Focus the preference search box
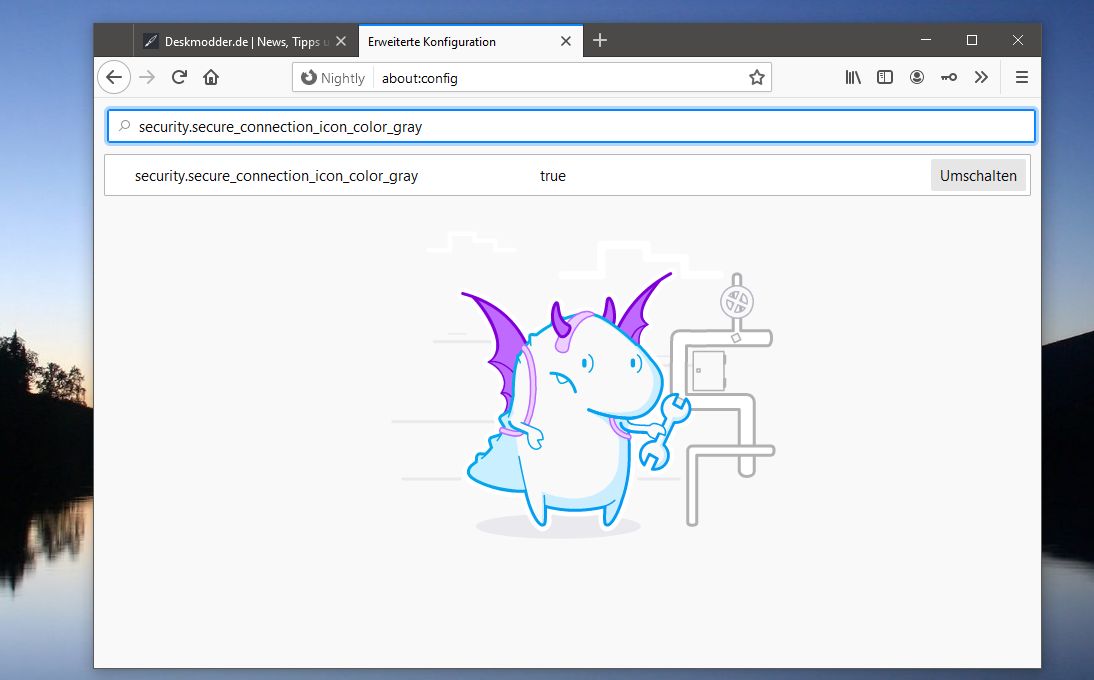The width and height of the screenshot is (1094, 680). click(x=571, y=126)
